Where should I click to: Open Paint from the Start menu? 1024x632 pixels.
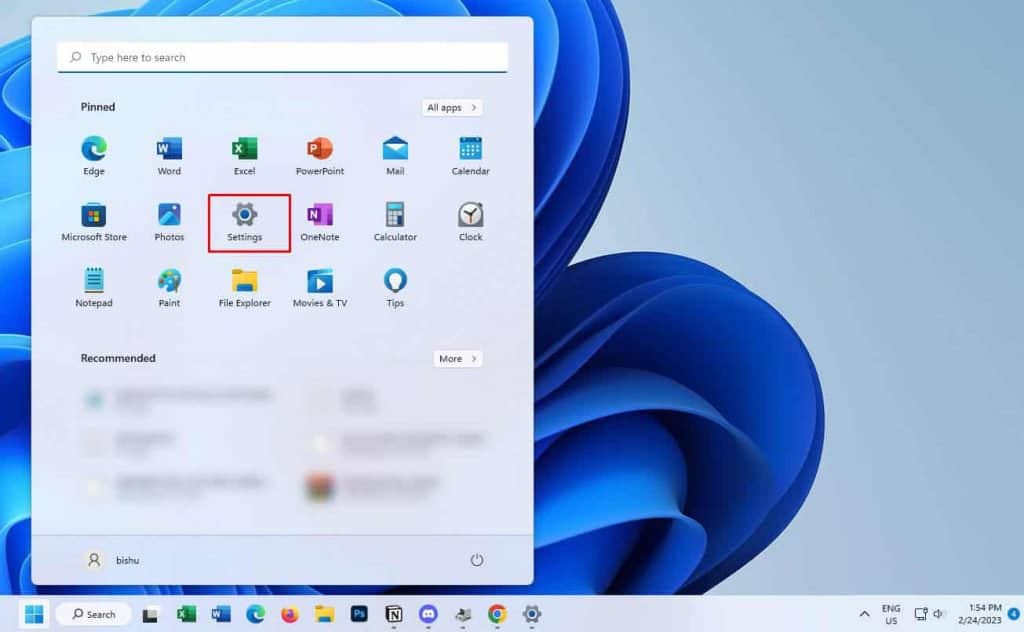tap(168, 283)
